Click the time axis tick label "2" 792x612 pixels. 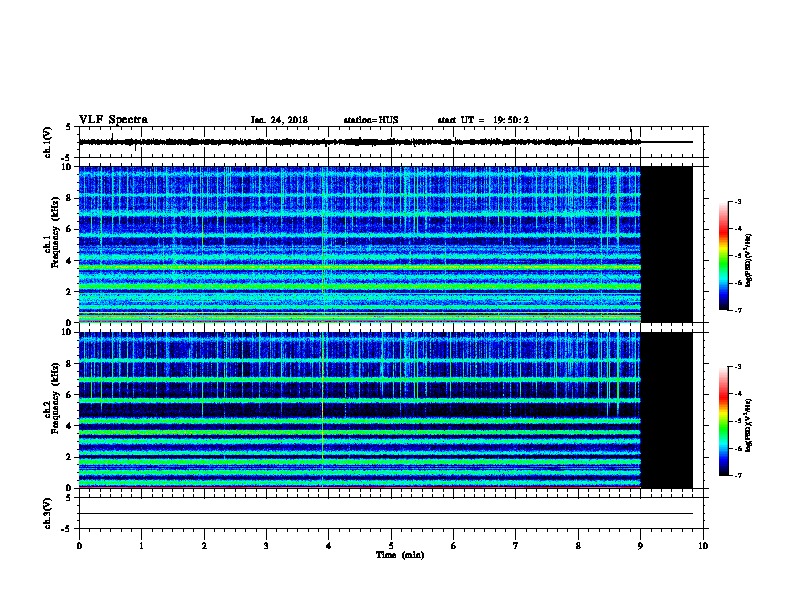[x=204, y=546]
